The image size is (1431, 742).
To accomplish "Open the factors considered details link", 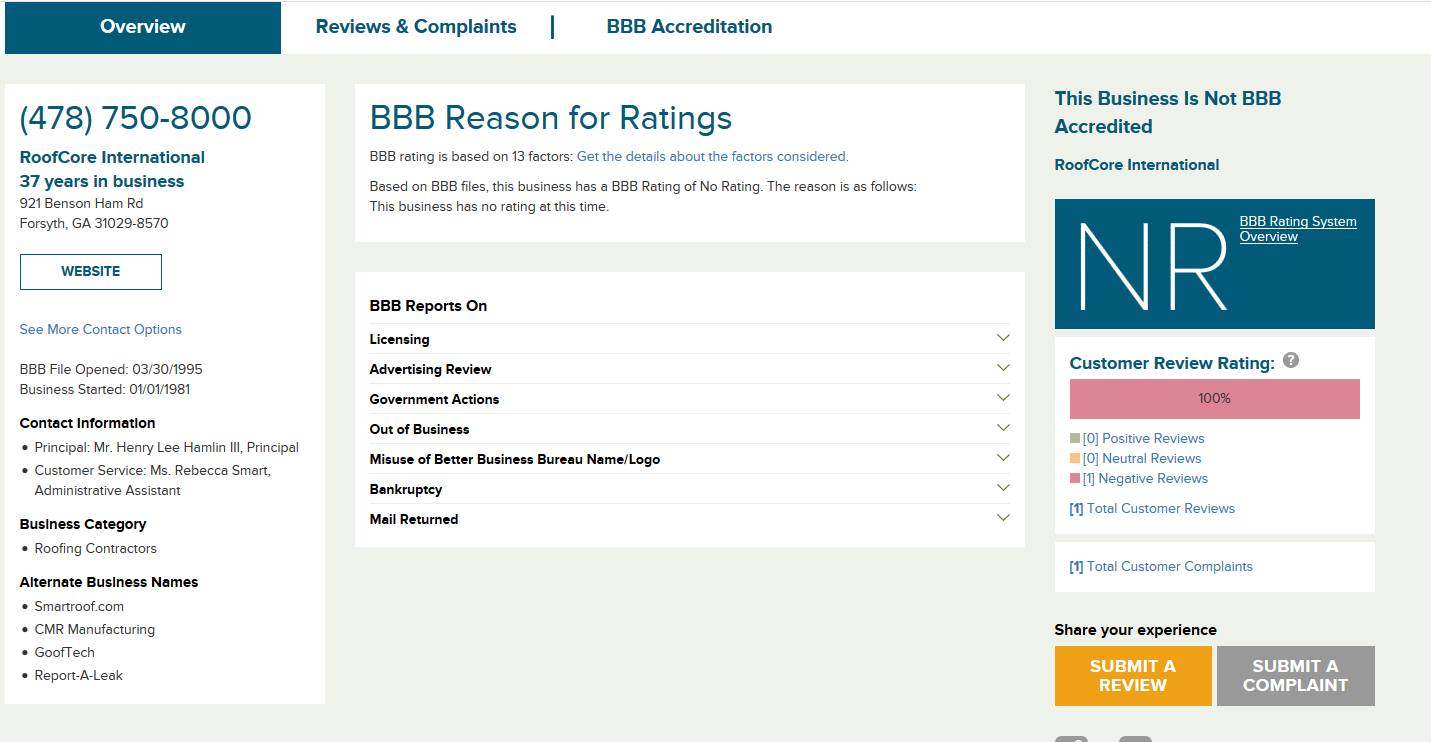I will click(x=712, y=156).
